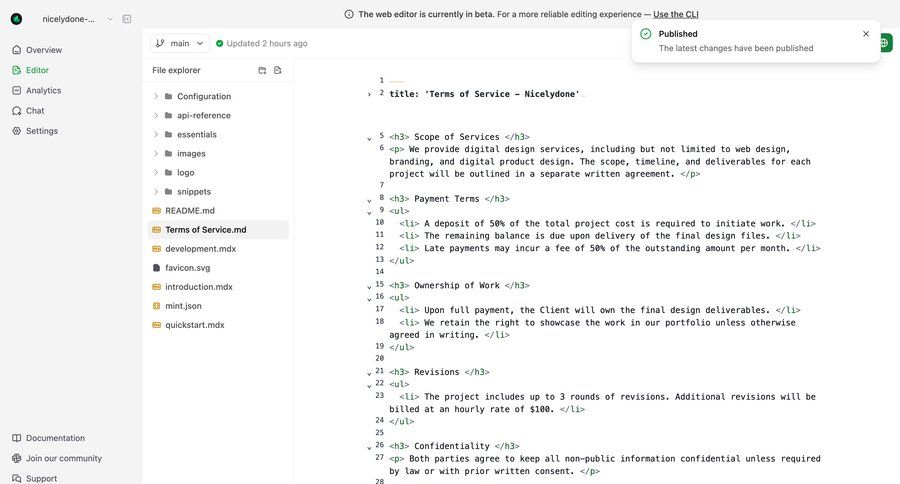Collapse the ul fold at line 9
The image size is (900, 484).
coord(369,212)
